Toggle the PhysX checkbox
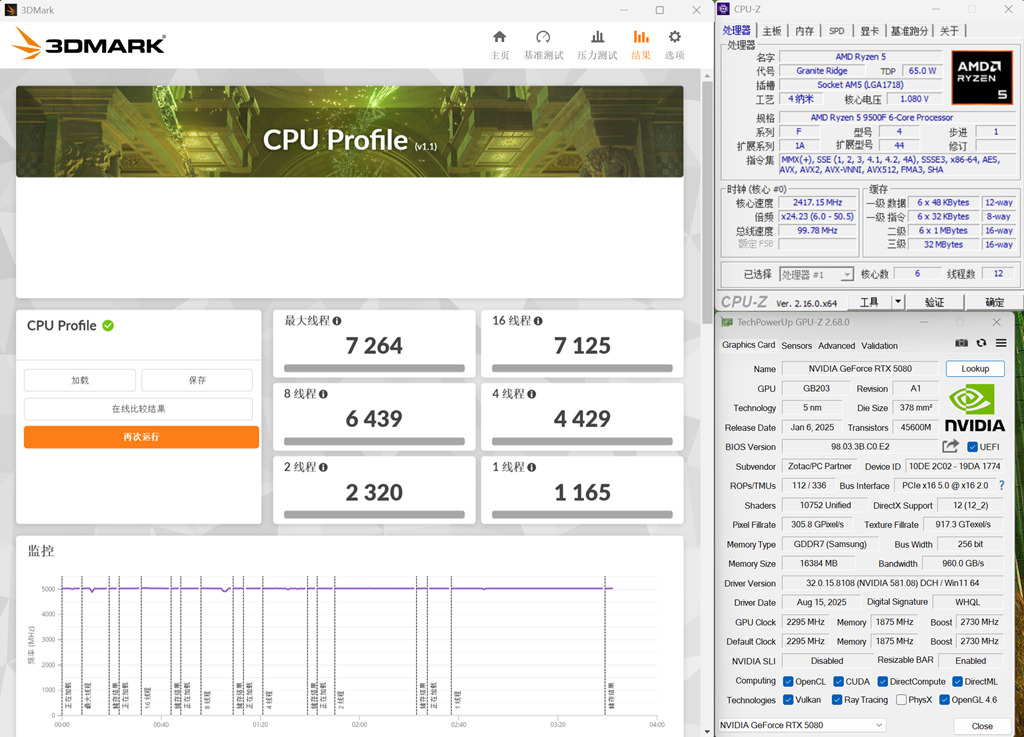The image size is (1024, 737). pos(902,700)
